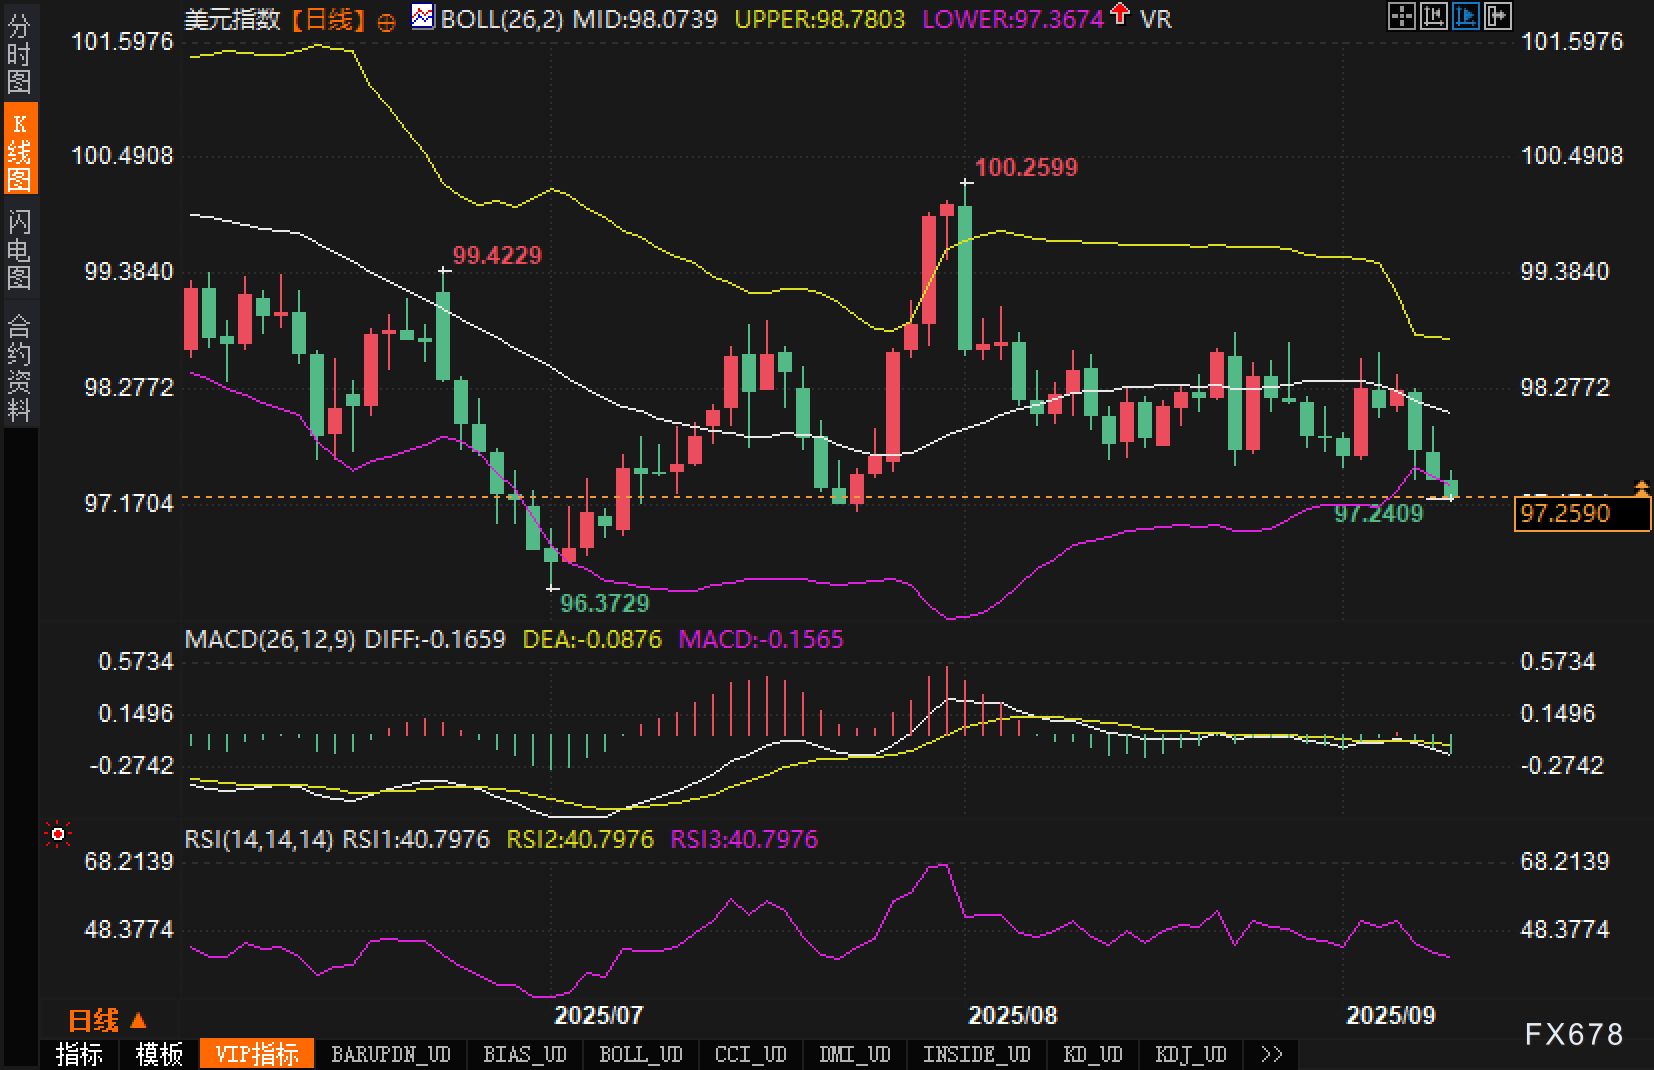
Task: Click the orange 97.2590 price marker
Action: click(1581, 513)
